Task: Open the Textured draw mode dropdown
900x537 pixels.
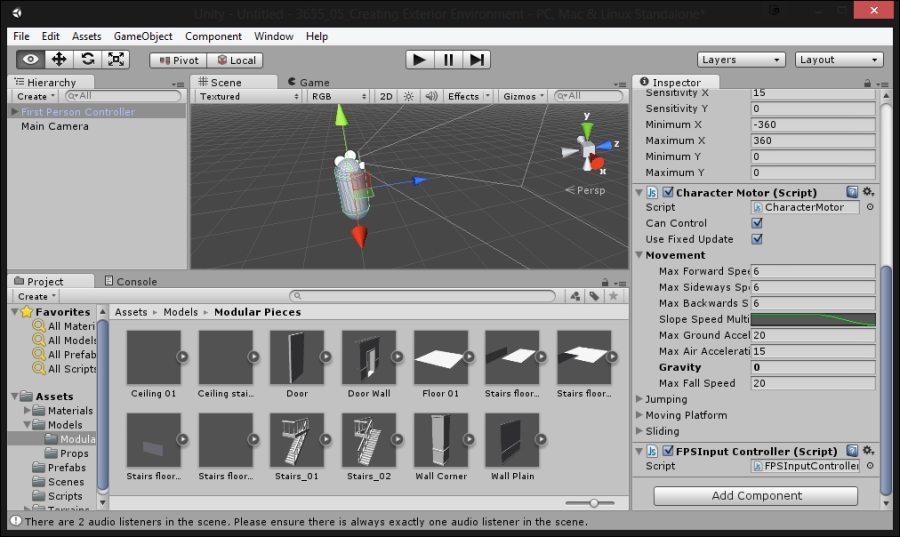Action: (248, 96)
